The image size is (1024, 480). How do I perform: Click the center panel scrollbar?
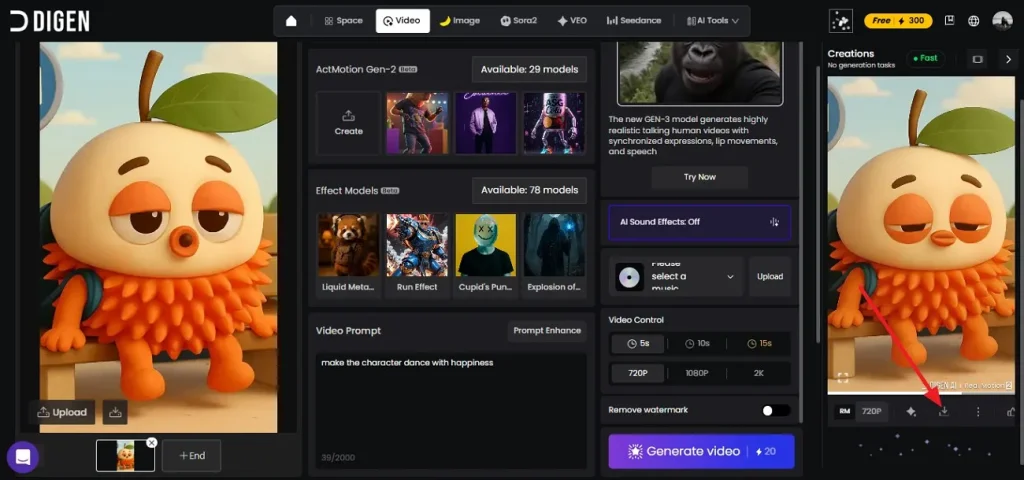[818, 202]
